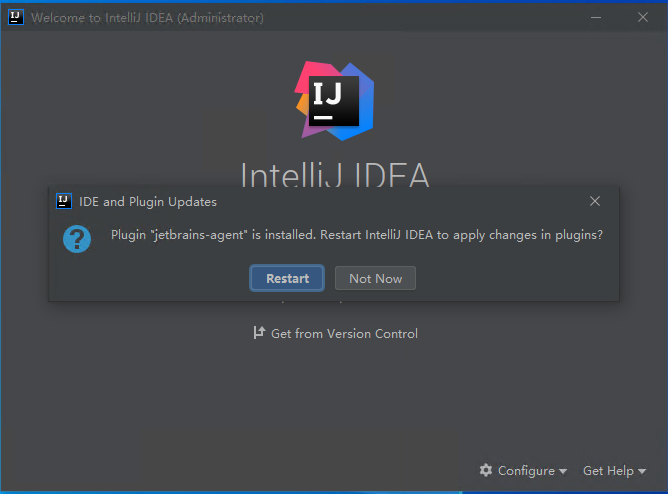Click the large IntelliJ IDEA logo

[x=334, y=101]
